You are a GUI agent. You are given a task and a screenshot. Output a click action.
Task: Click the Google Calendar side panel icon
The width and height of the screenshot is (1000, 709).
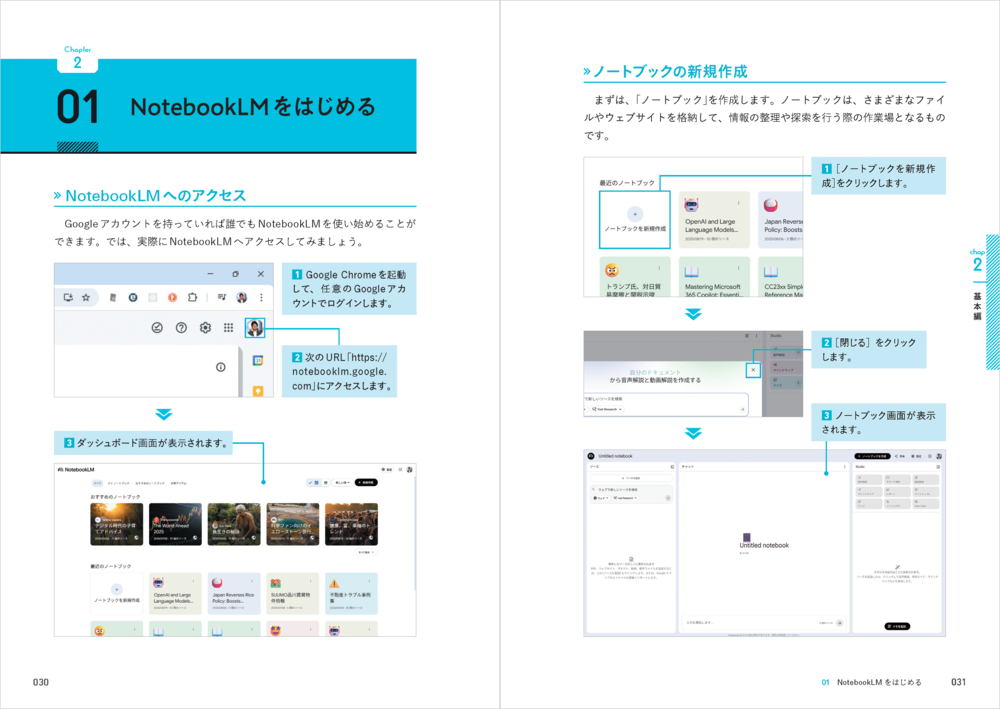(x=257, y=360)
